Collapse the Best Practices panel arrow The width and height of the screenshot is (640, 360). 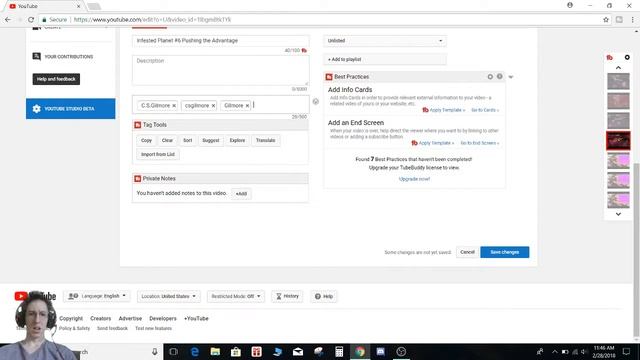pyautogui.click(x=511, y=77)
